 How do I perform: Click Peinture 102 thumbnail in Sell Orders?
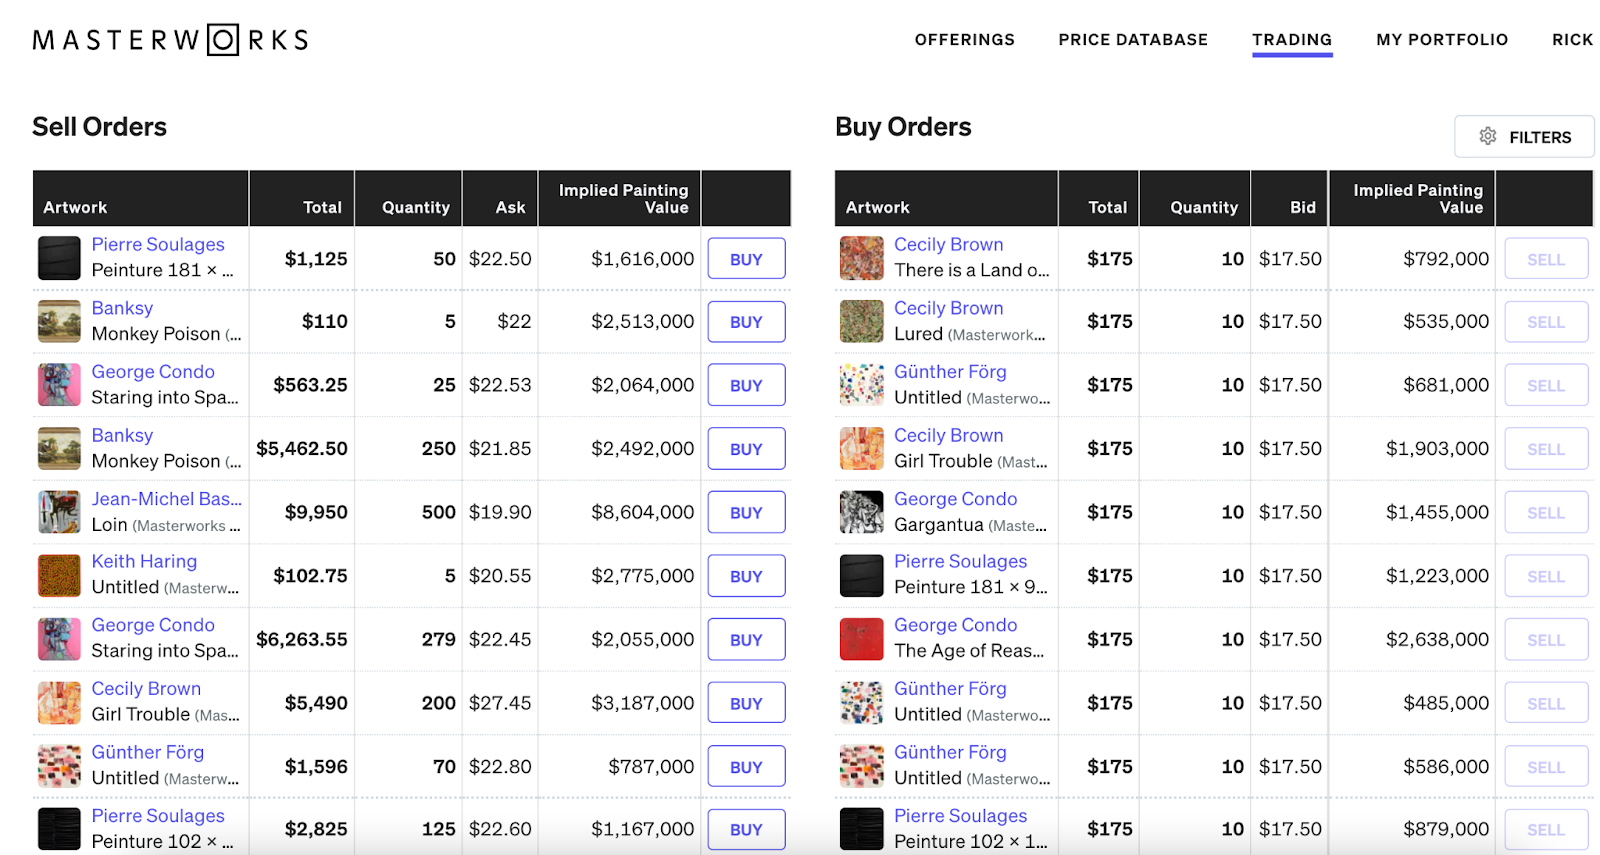click(x=59, y=829)
